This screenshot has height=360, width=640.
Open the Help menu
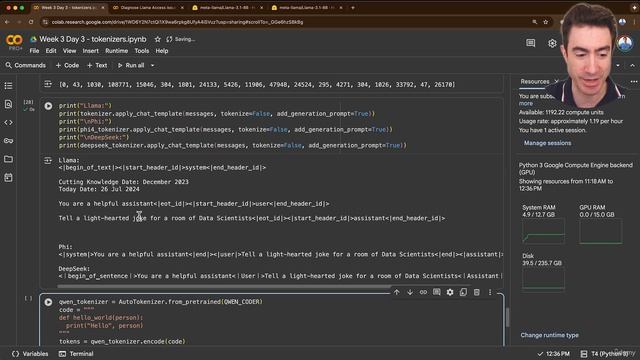[162, 51]
